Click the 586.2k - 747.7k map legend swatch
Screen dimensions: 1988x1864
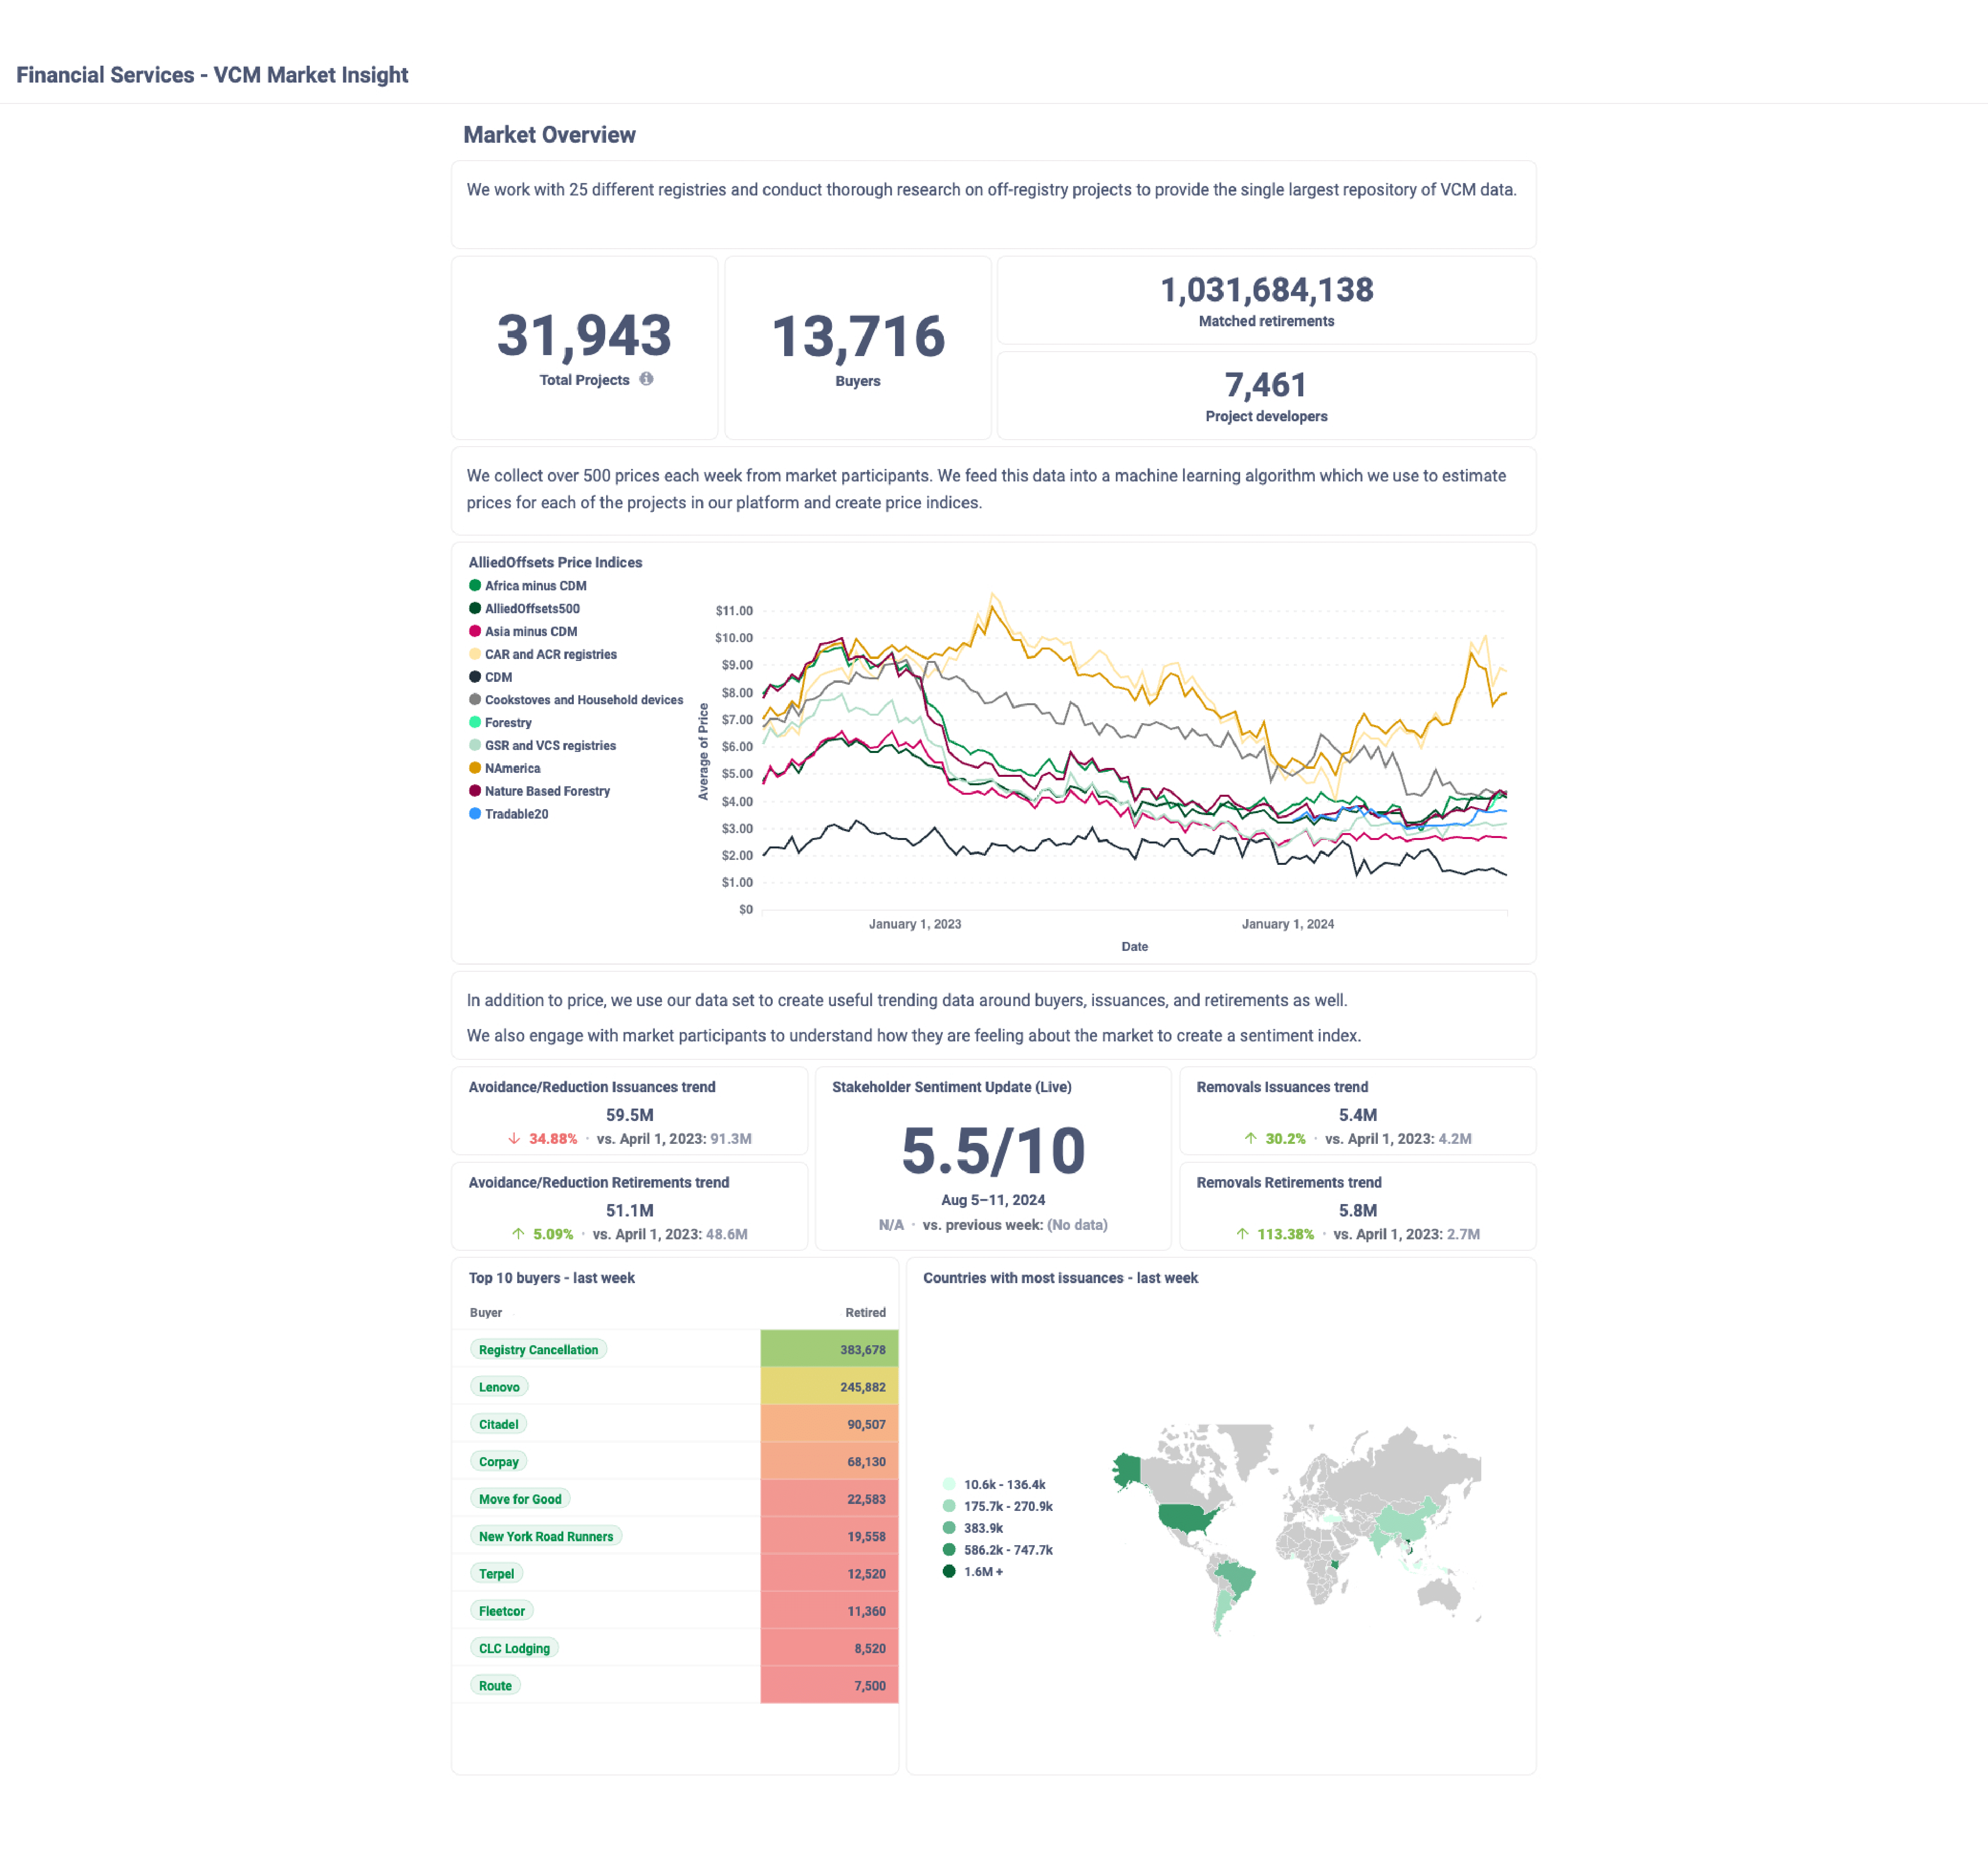(x=949, y=1550)
